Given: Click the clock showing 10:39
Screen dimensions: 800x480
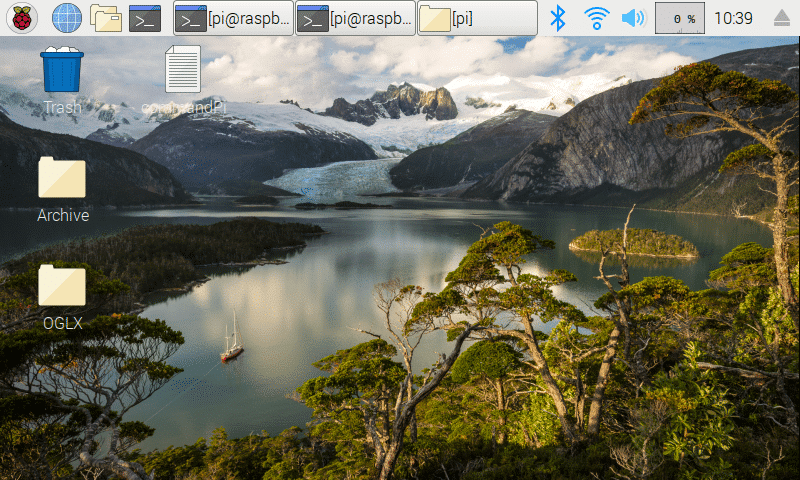Looking at the screenshot, I should click(x=733, y=18).
